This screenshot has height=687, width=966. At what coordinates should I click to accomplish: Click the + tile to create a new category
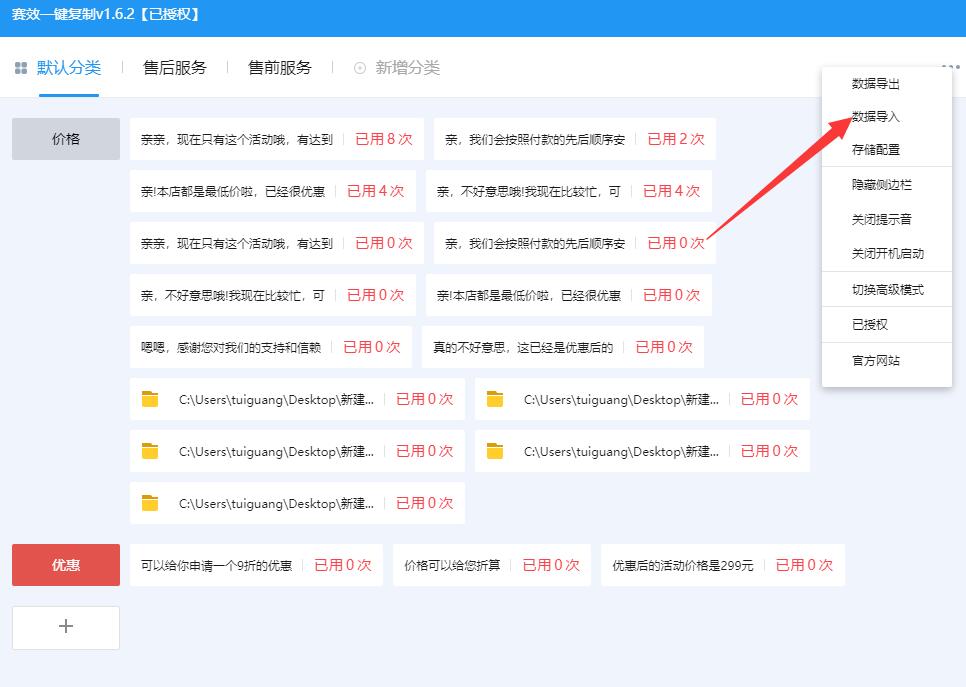65,627
